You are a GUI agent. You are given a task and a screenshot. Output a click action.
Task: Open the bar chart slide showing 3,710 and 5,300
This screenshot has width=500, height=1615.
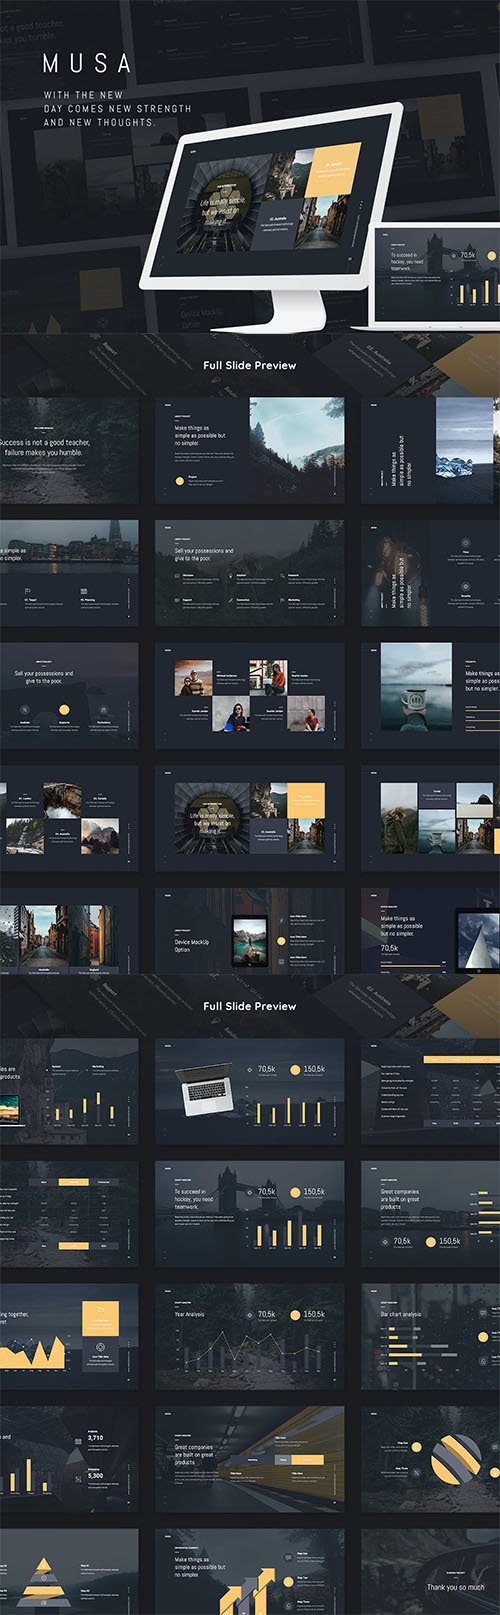pos(69,1460)
